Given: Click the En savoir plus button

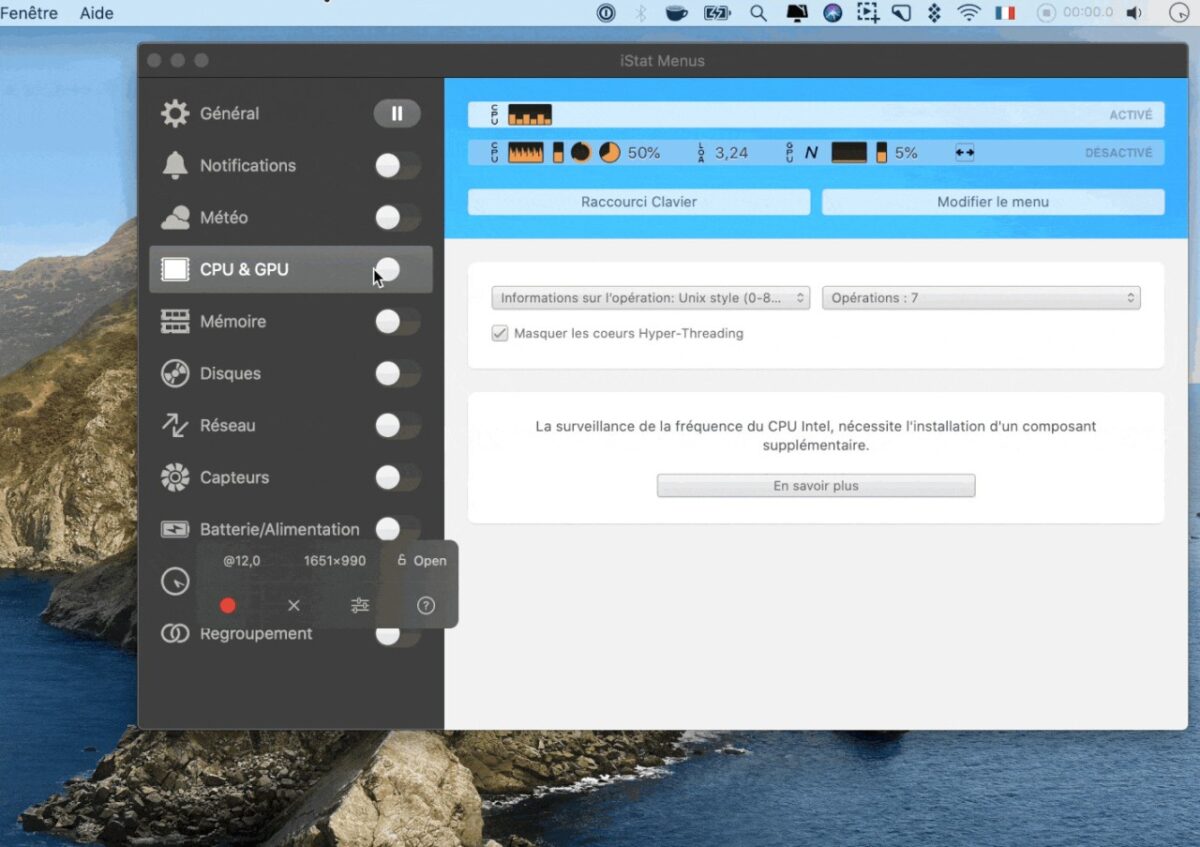Looking at the screenshot, I should pos(816,486).
